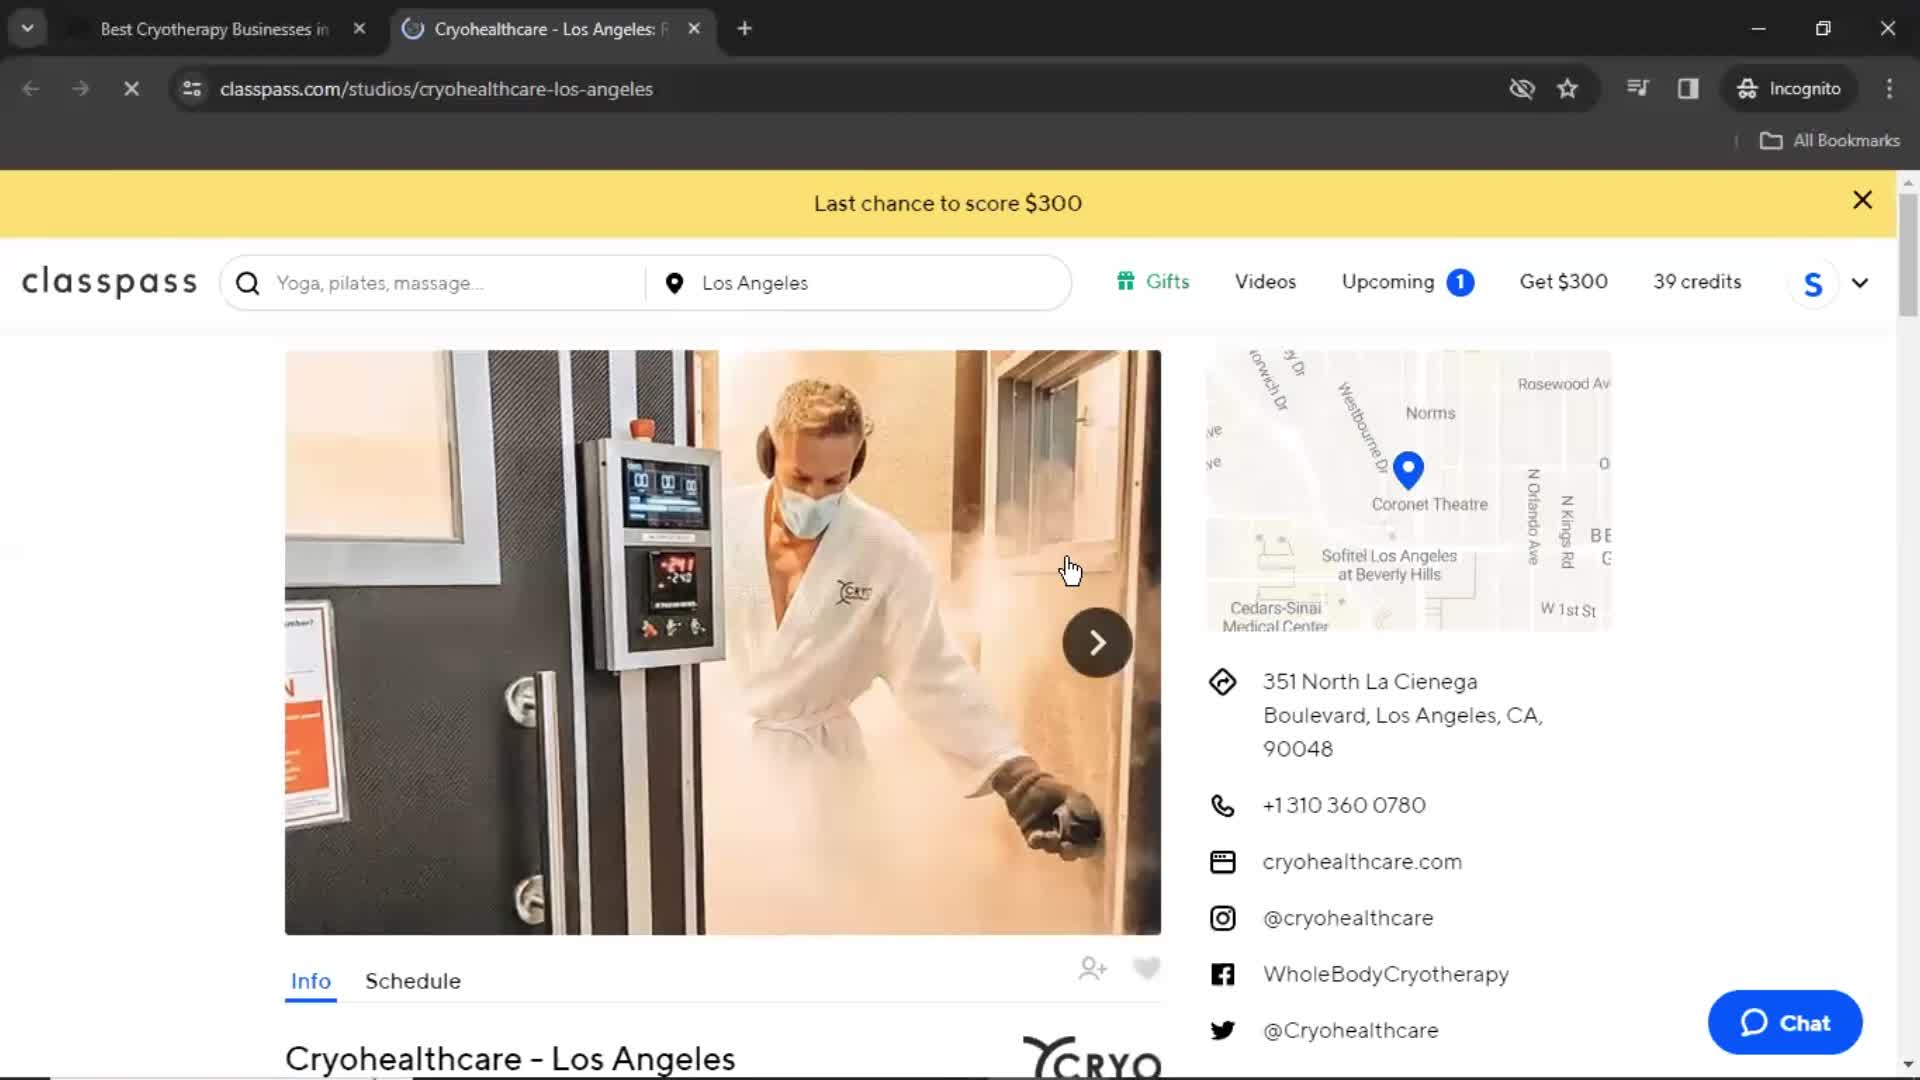Viewport: 1920px width, 1080px height.
Task: Select the Info tab
Action: tap(310, 981)
